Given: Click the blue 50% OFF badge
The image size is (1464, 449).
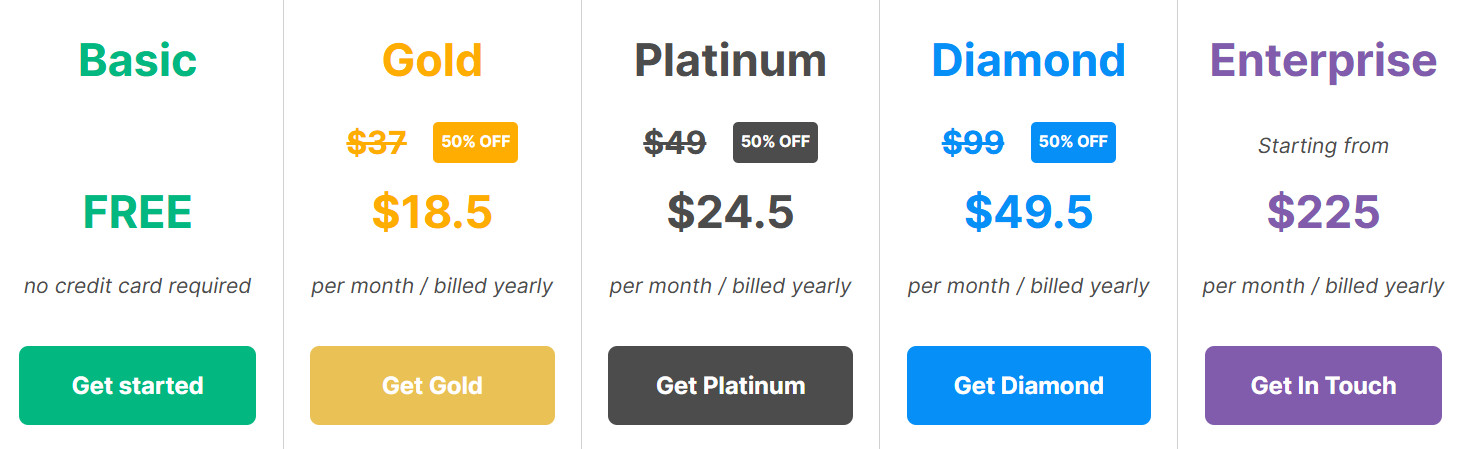Looking at the screenshot, I should pyautogui.click(x=1073, y=142).
